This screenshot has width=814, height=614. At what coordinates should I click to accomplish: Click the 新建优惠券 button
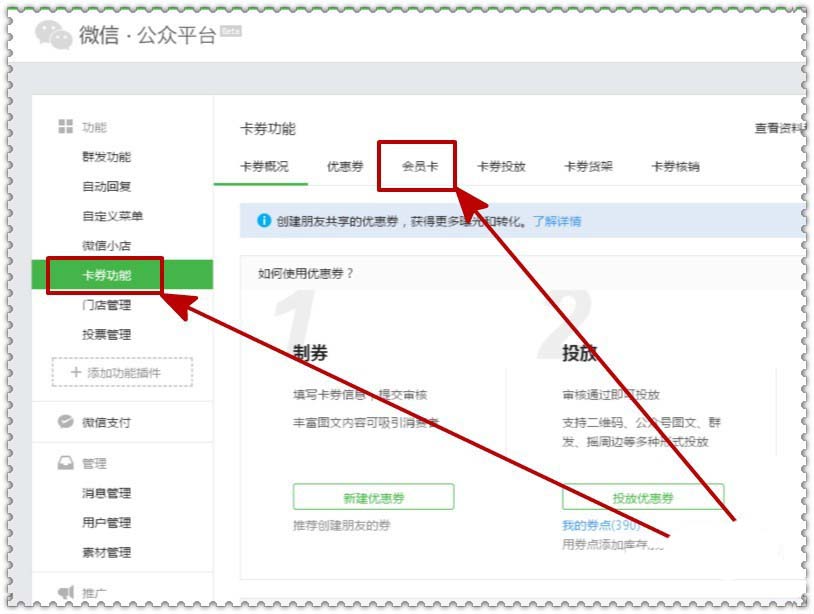coord(372,495)
